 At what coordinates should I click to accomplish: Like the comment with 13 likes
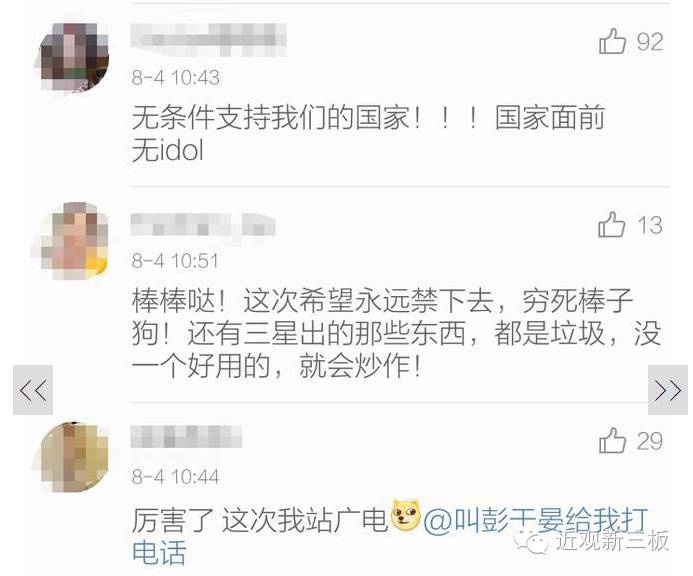coord(611,224)
